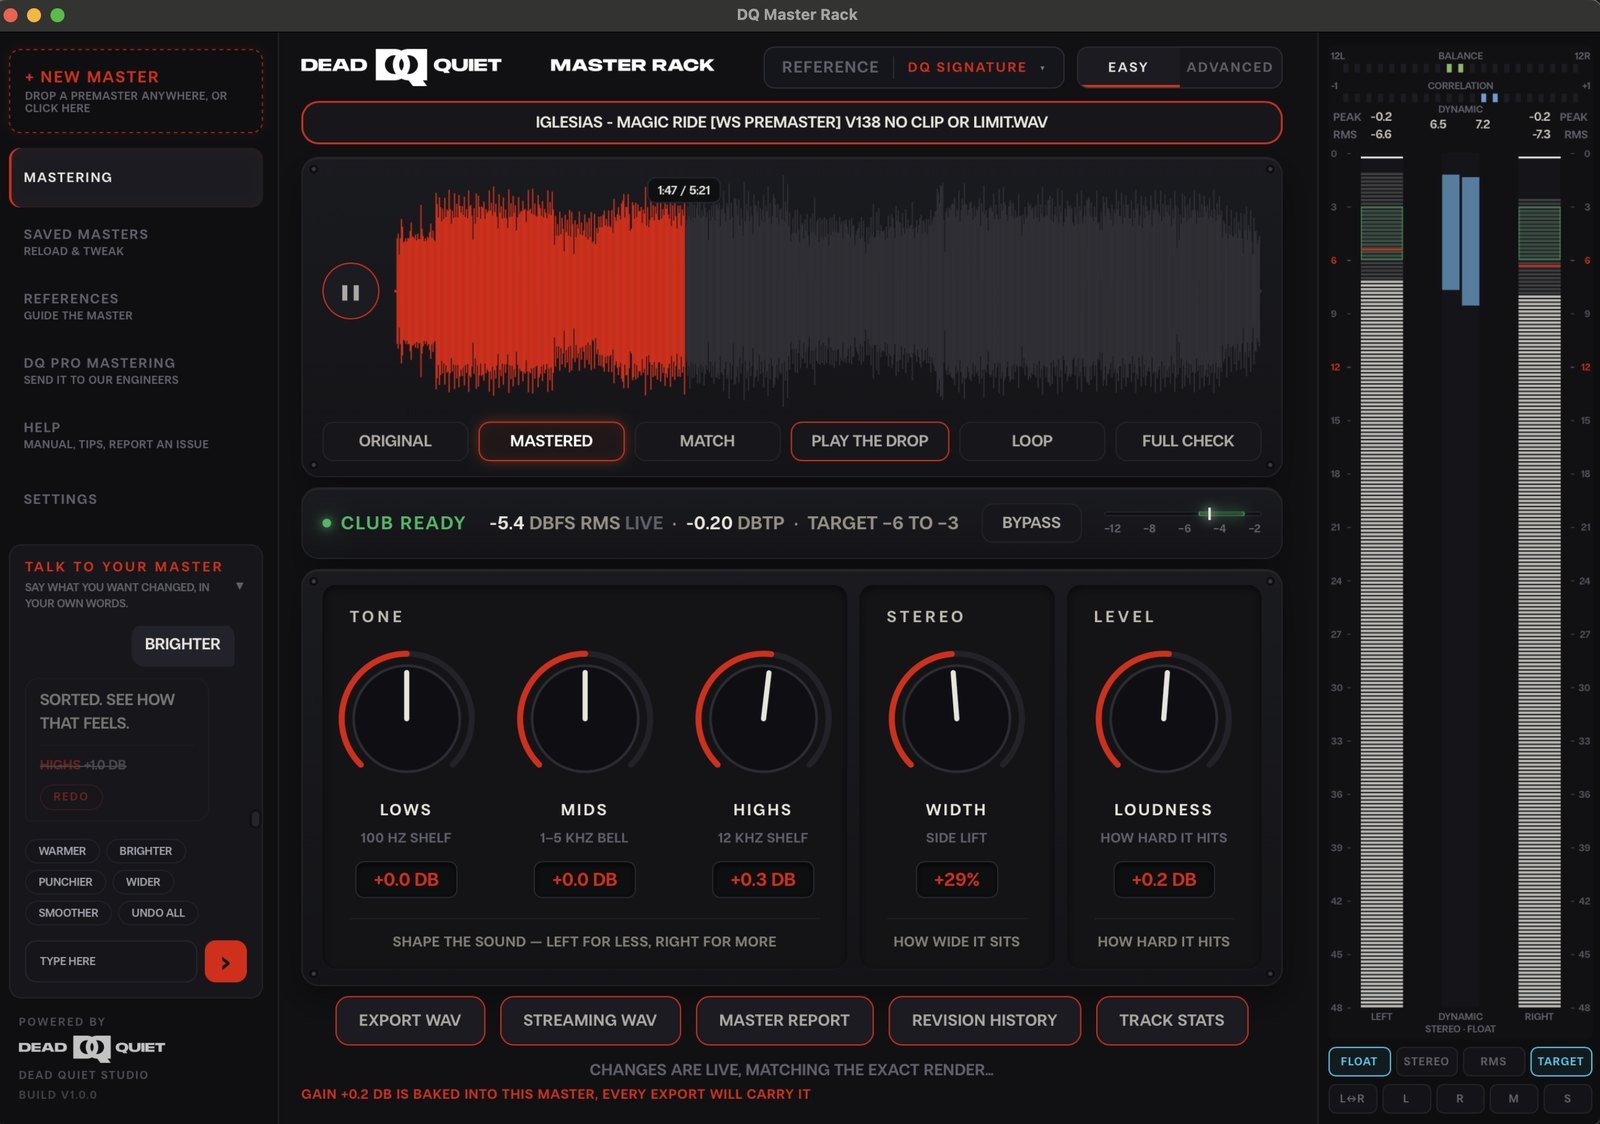
Task: Click the Club Ready status text
Action: [403, 523]
